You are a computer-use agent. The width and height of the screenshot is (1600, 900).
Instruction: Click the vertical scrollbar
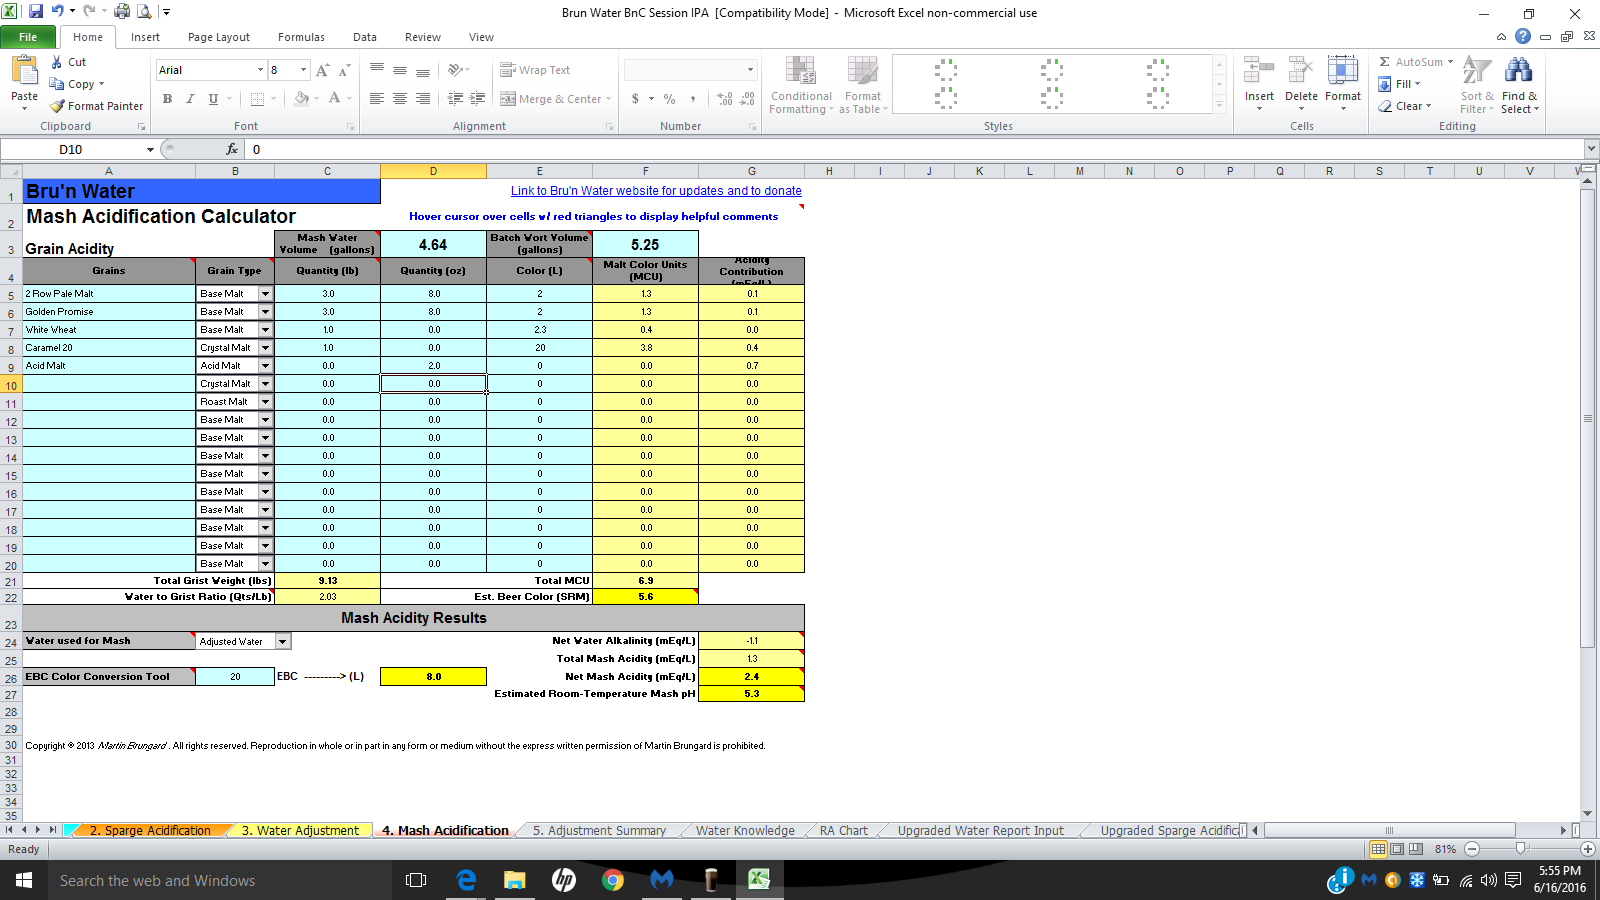coord(1587,418)
